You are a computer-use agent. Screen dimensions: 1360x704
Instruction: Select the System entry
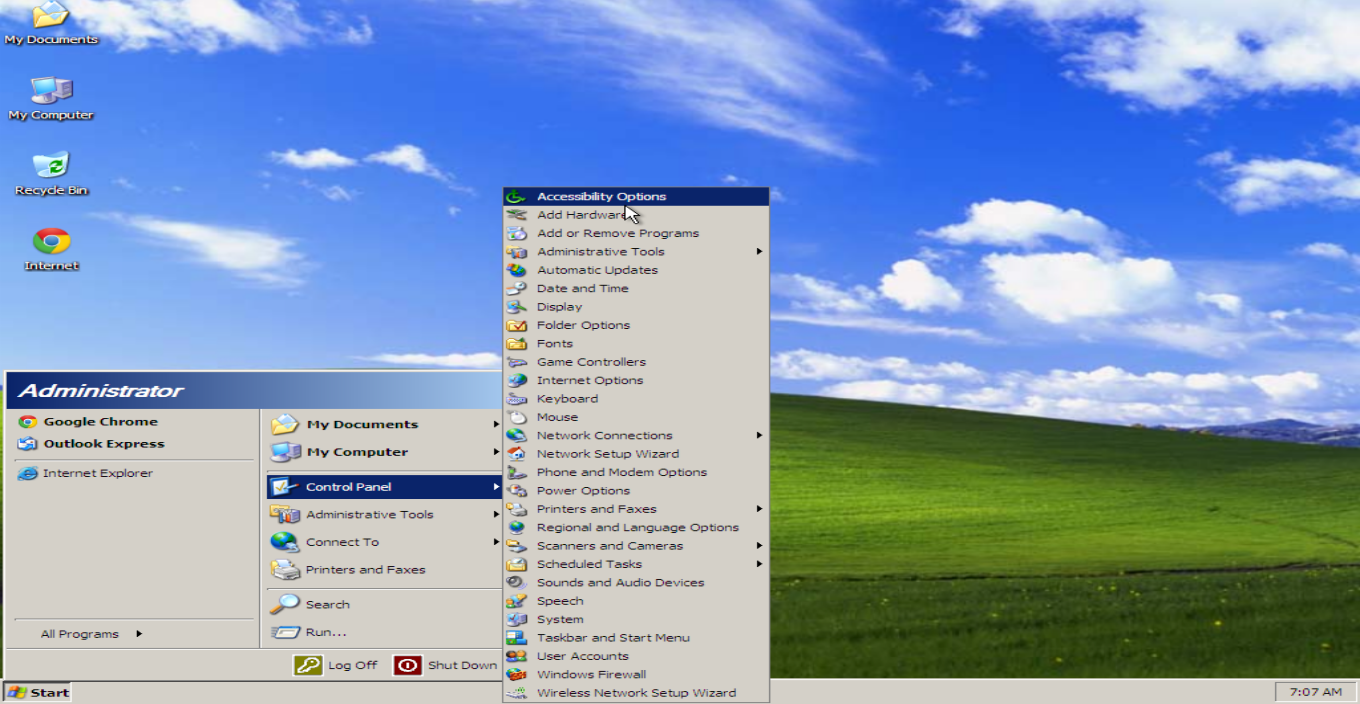[636, 619]
